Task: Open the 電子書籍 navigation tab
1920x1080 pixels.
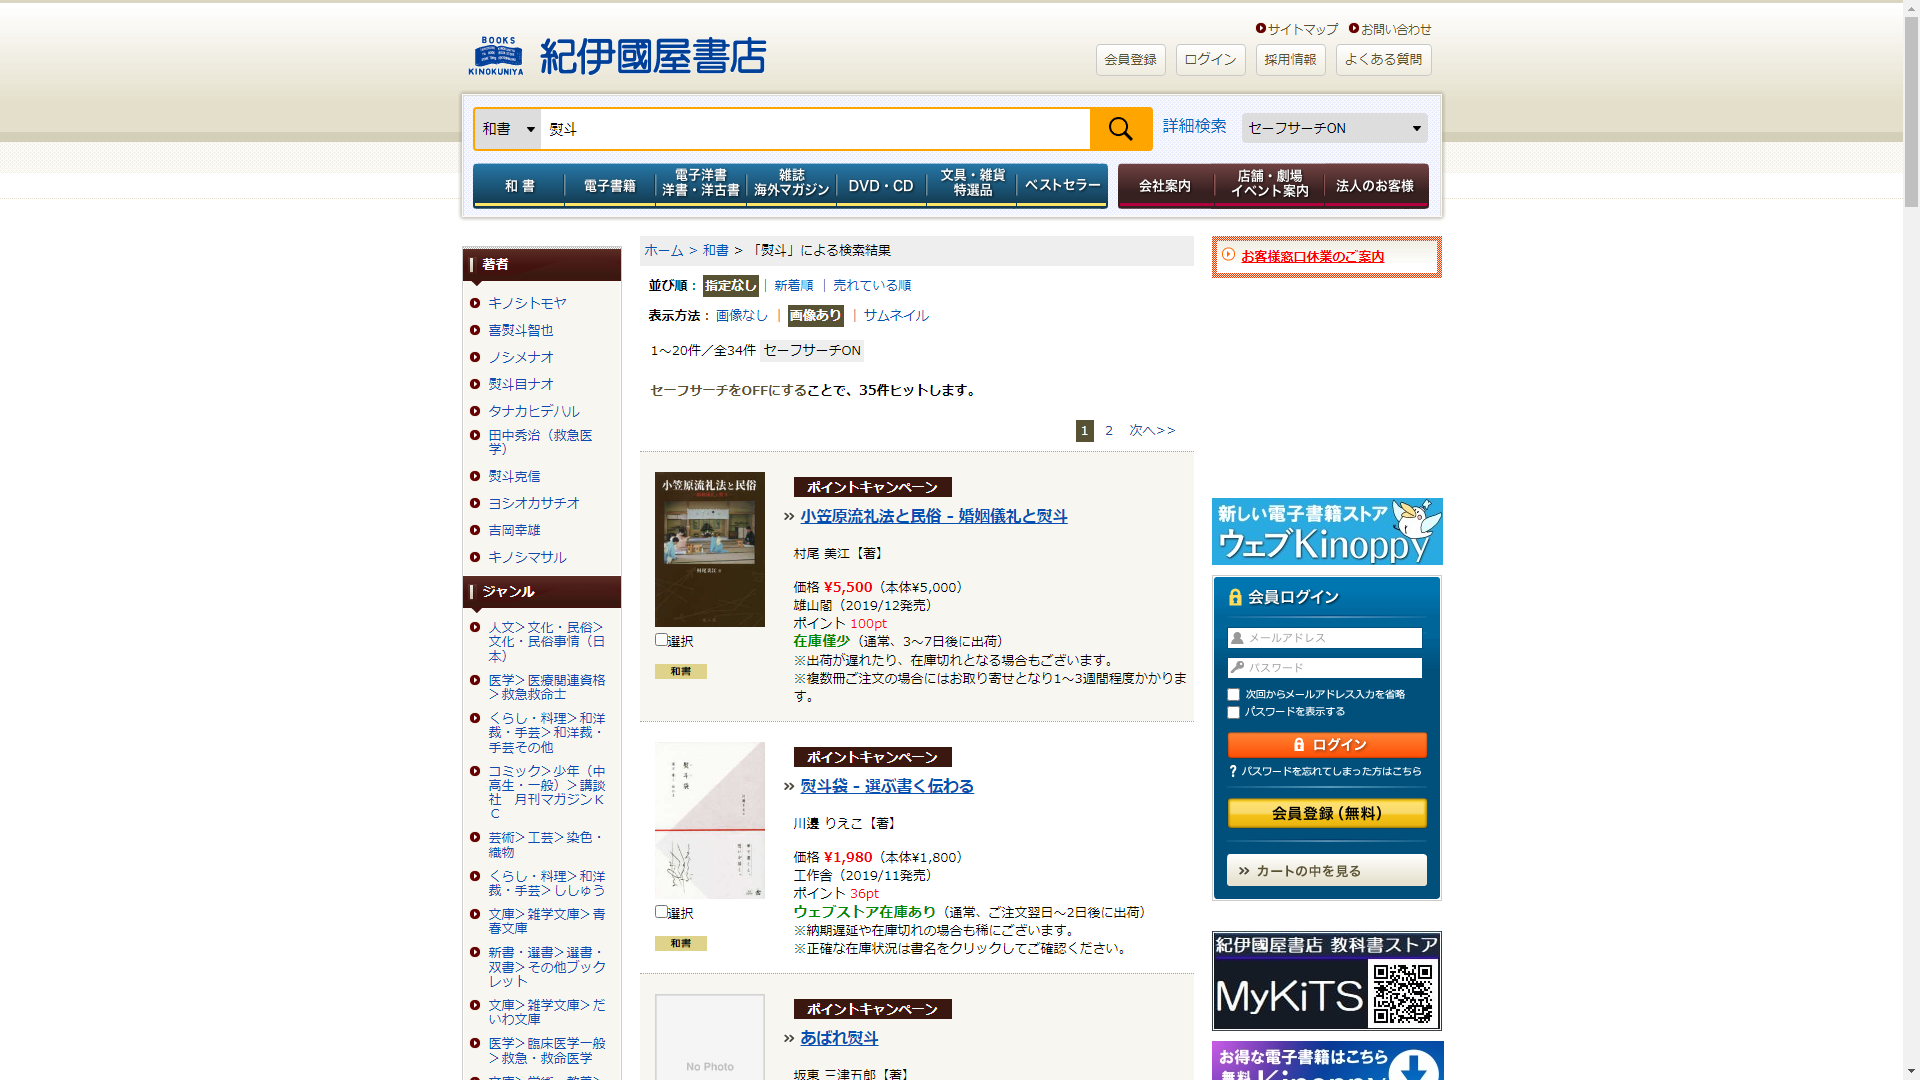Action: 610,186
